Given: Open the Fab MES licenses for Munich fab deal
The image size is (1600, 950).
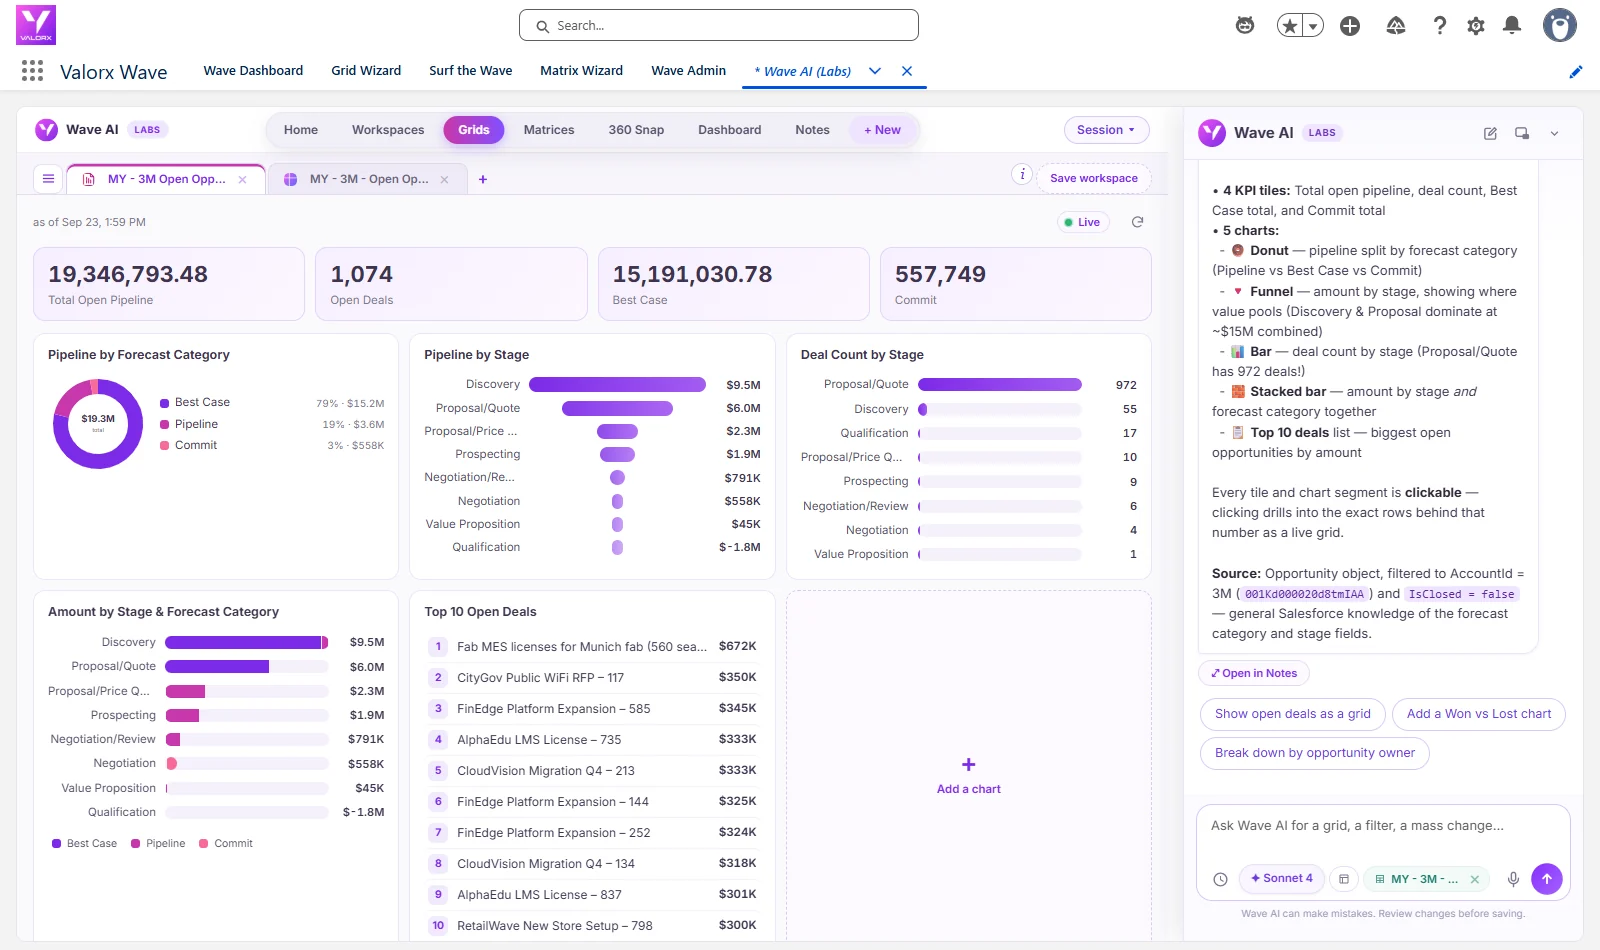Looking at the screenshot, I should tap(592, 647).
